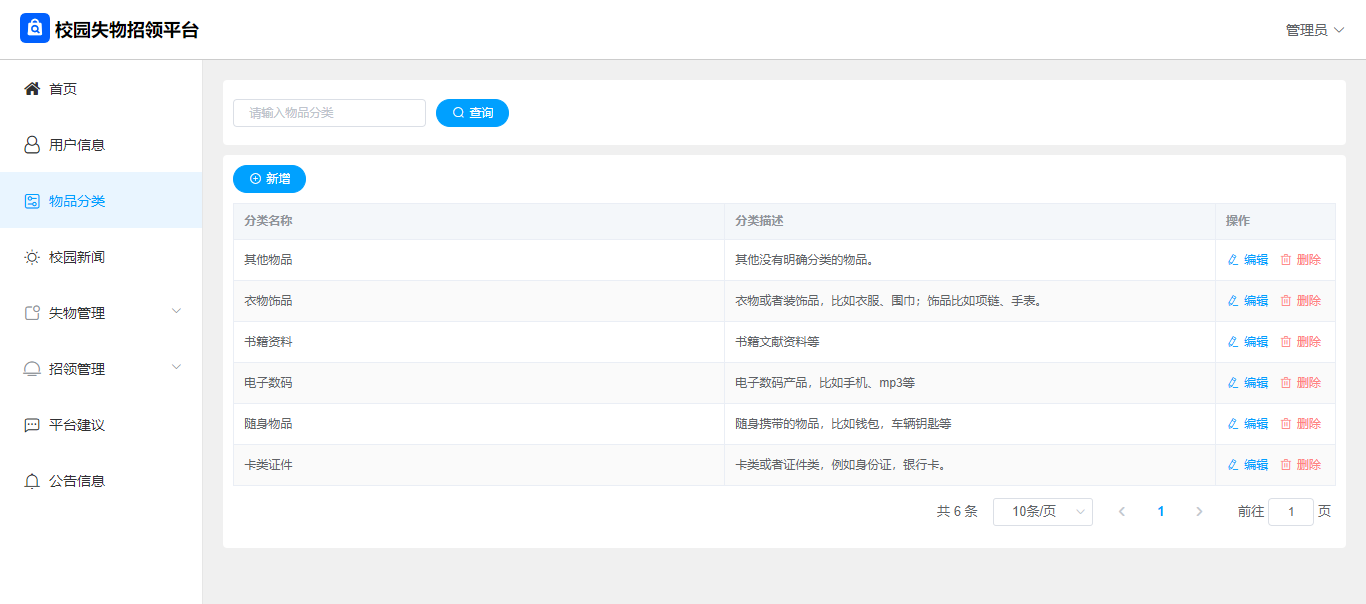The image size is (1366, 604).
Task: Open the 10条/页 page size dropdown
Action: [x=1042, y=512]
